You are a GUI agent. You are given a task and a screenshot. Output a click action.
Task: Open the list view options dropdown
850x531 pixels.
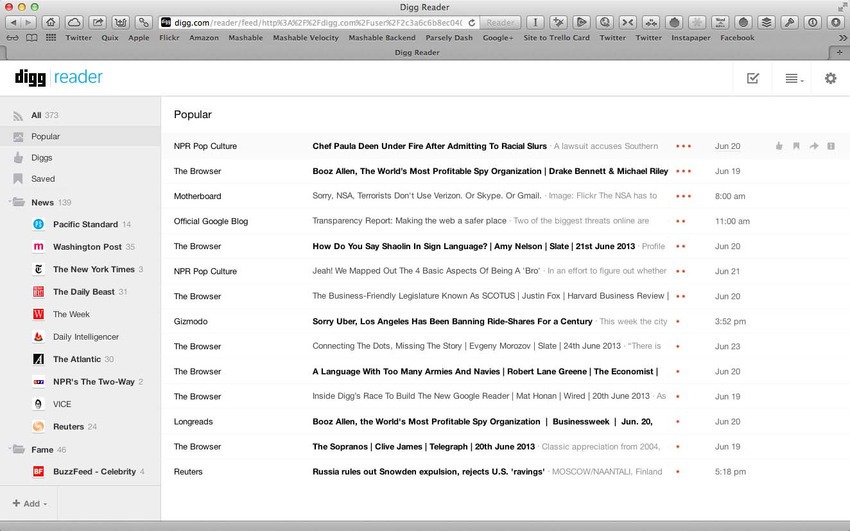pos(794,78)
